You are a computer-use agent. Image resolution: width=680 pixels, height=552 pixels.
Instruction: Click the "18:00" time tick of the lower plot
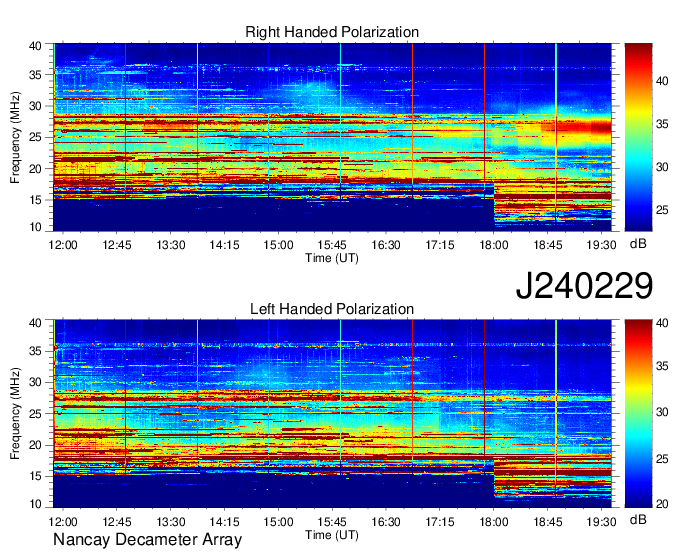[494, 522]
